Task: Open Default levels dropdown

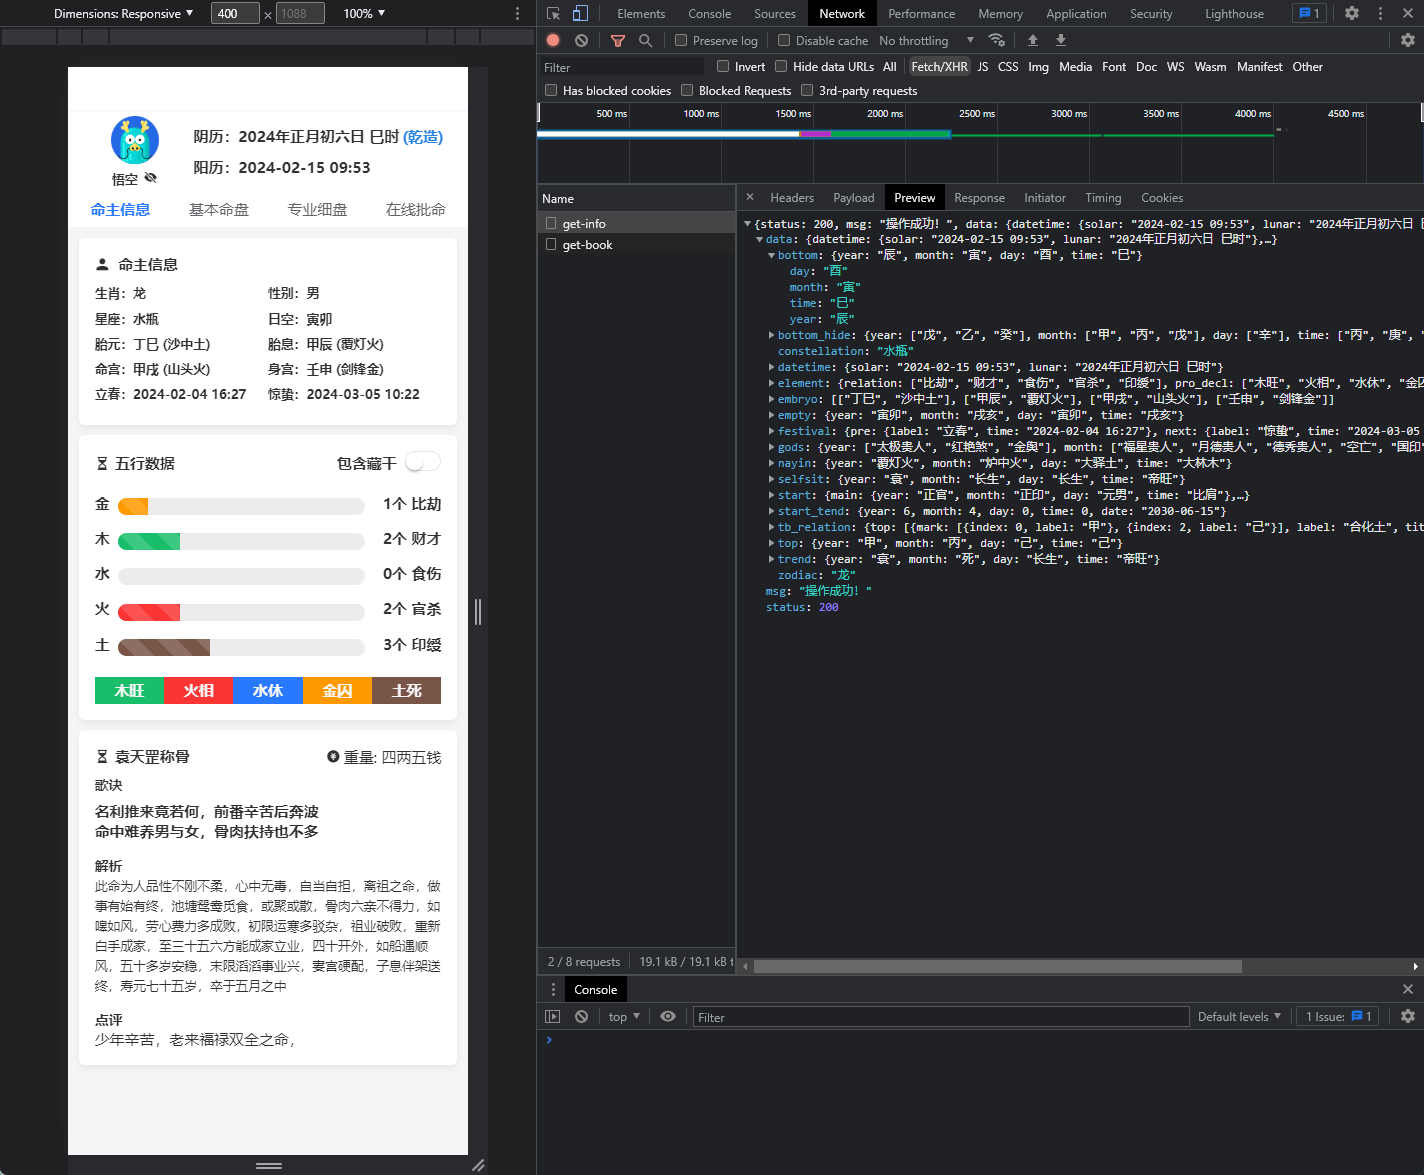Action: 1239,1016
